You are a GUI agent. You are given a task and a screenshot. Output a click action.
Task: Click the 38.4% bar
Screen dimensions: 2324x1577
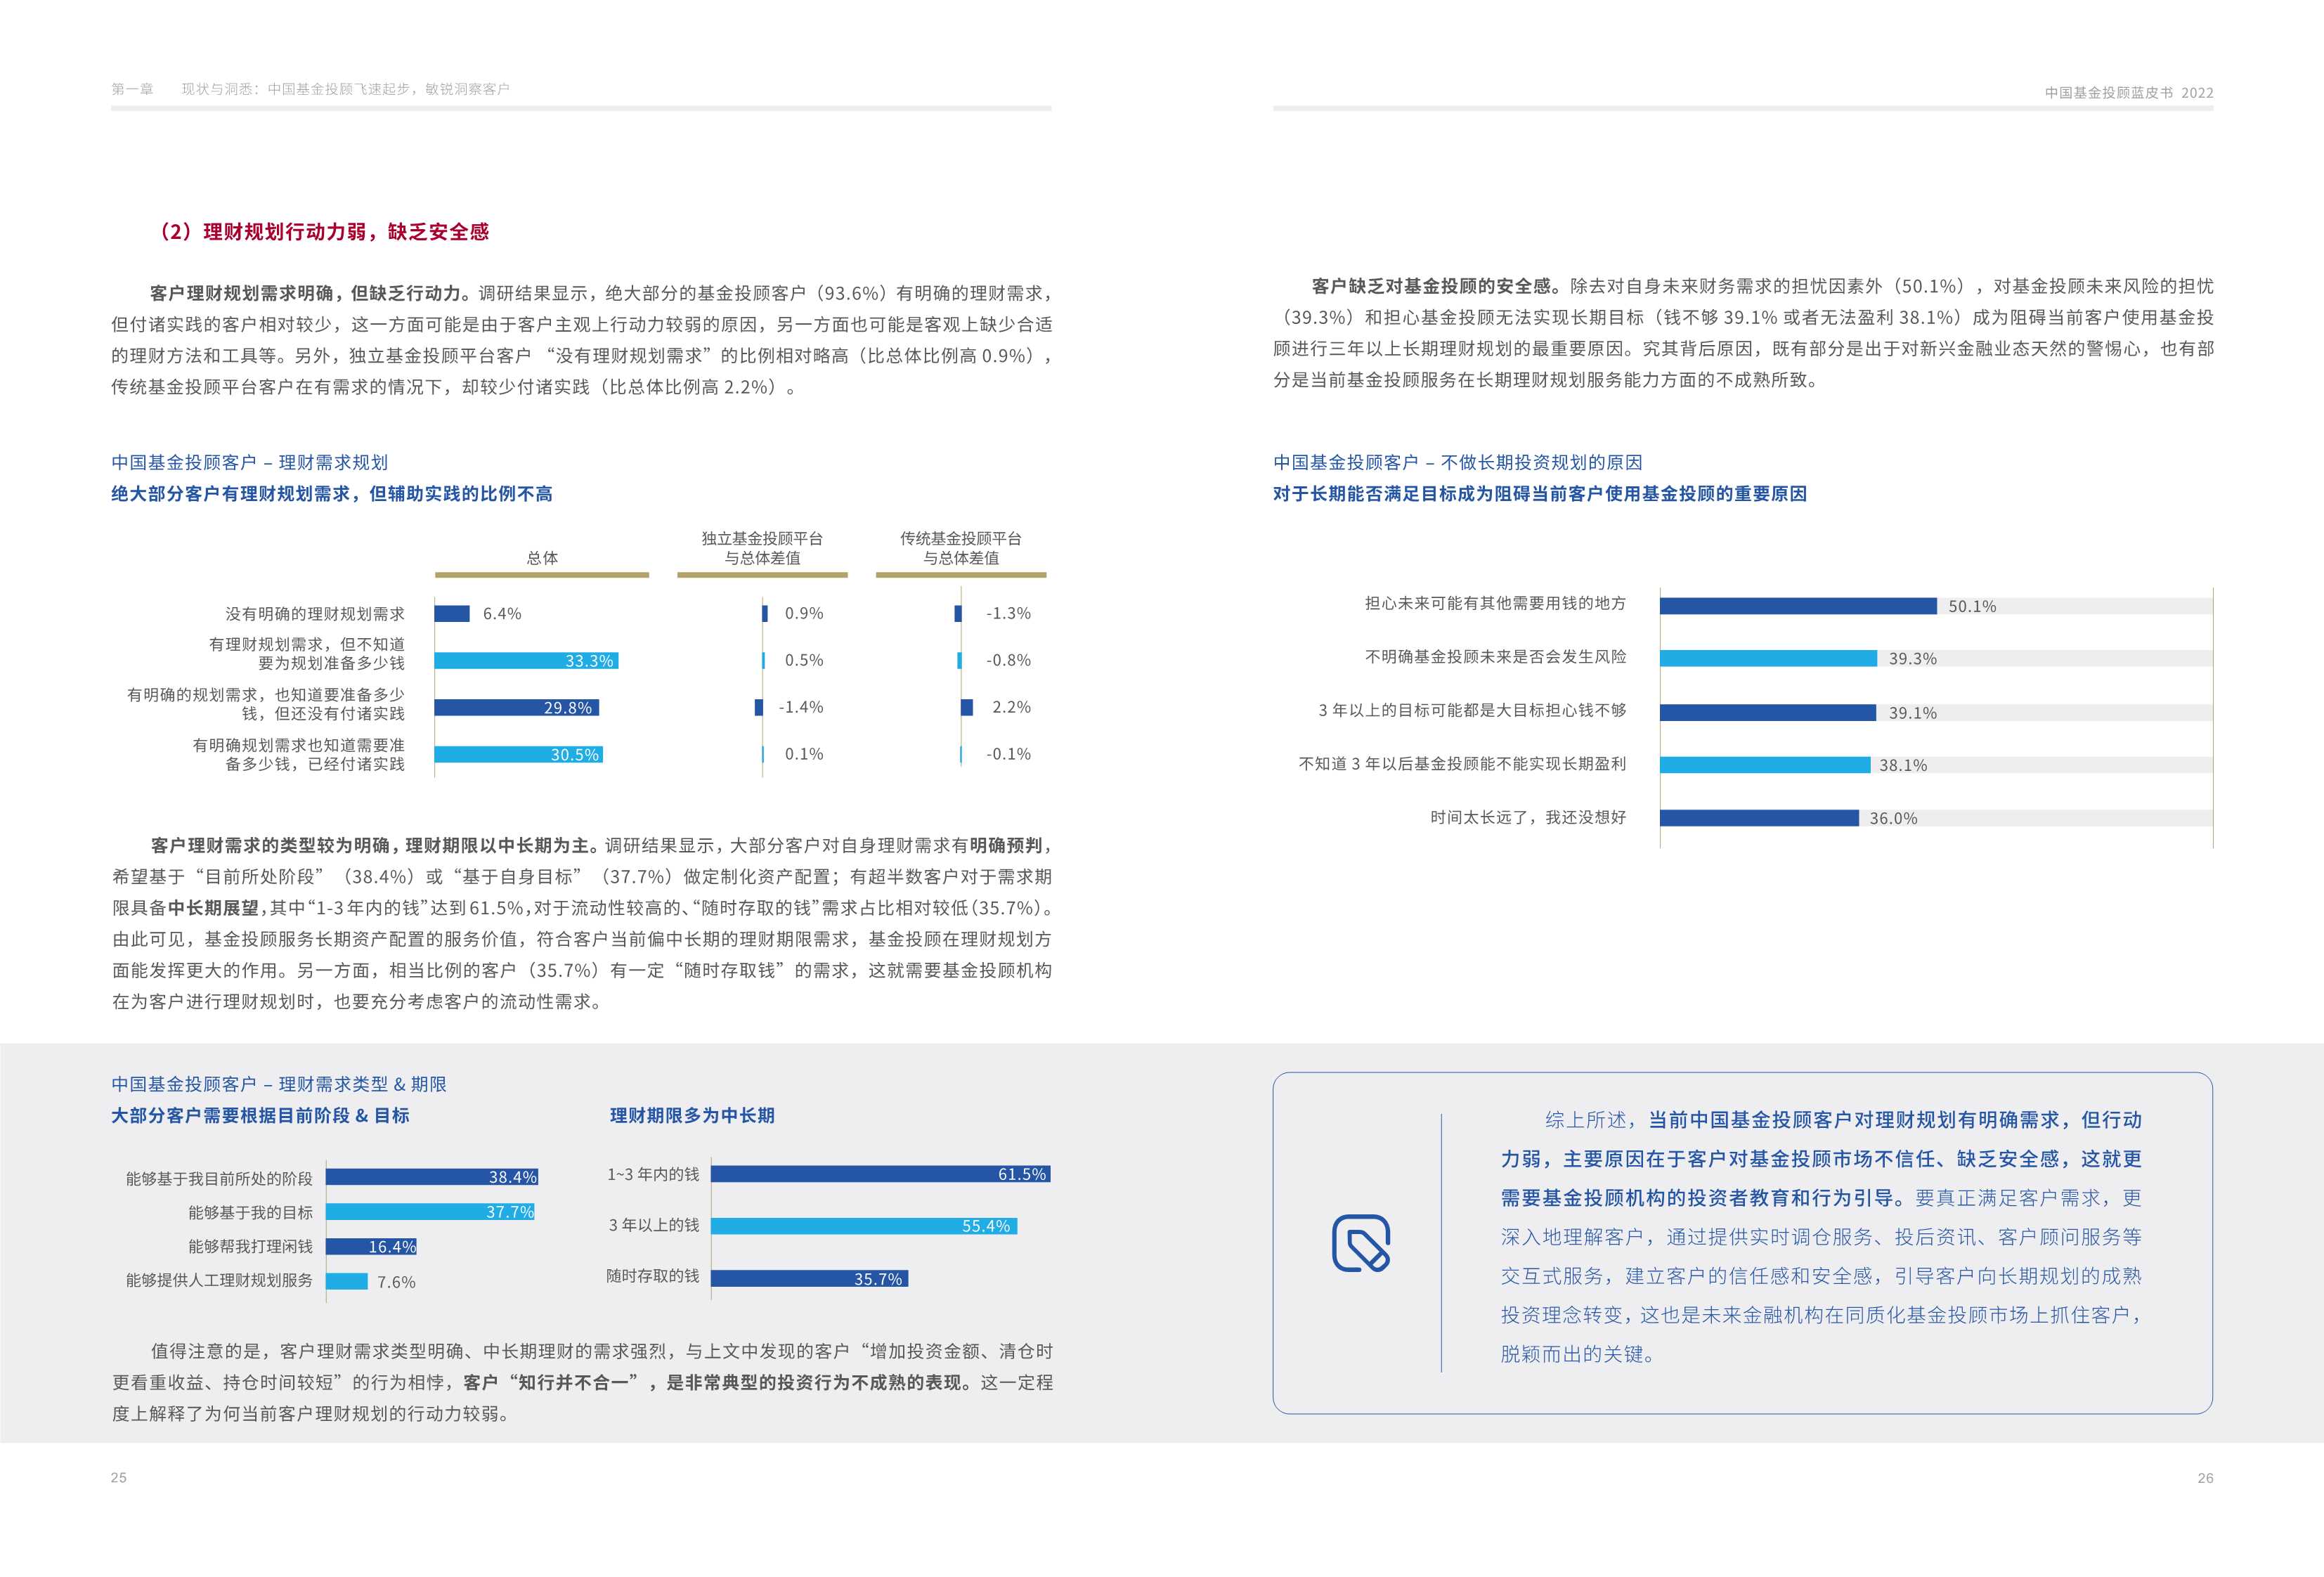tap(432, 1177)
